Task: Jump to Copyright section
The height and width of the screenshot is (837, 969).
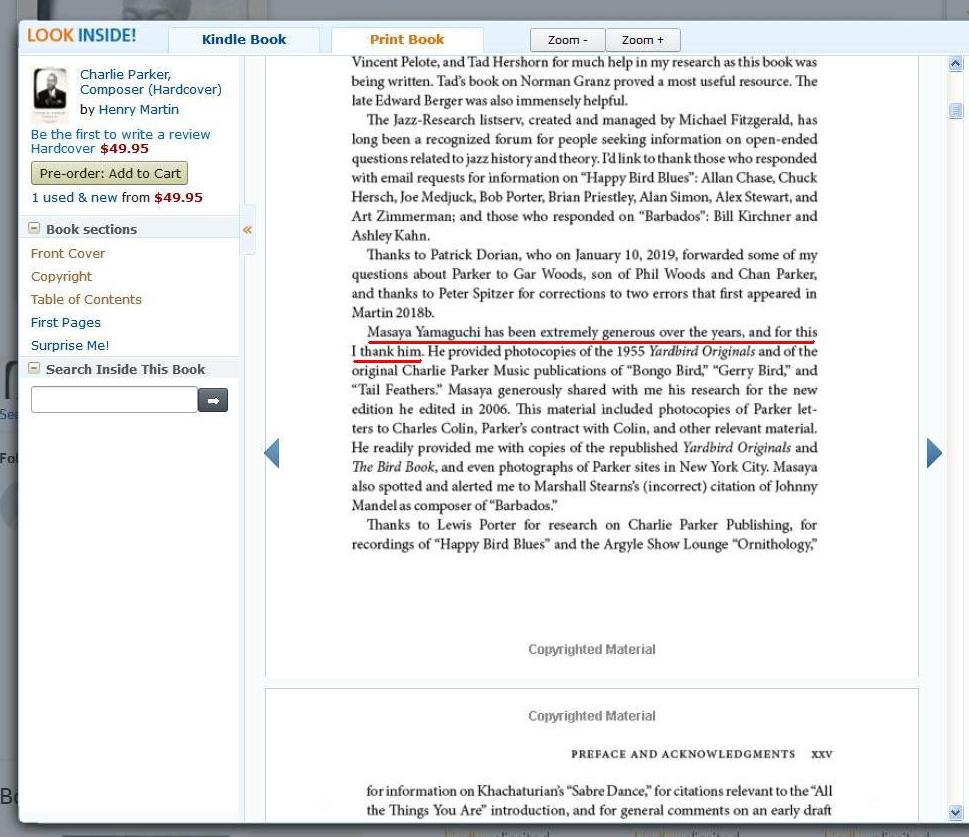Action: pos(61,276)
